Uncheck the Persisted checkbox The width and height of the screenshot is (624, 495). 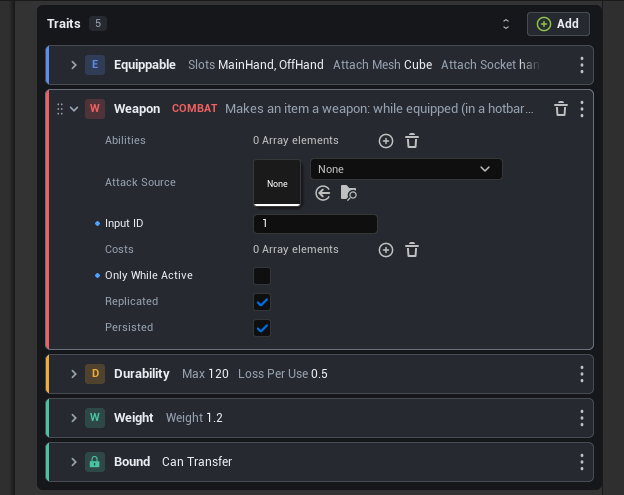tap(262, 328)
